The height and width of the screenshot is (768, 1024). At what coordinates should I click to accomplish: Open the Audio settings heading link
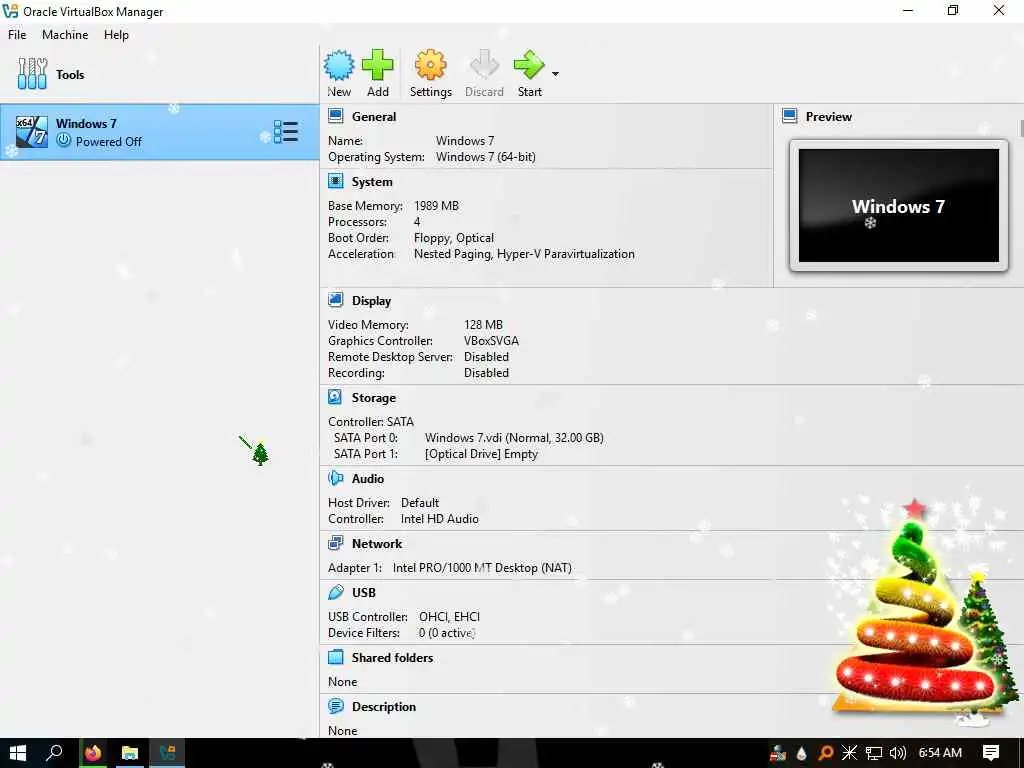tap(368, 479)
